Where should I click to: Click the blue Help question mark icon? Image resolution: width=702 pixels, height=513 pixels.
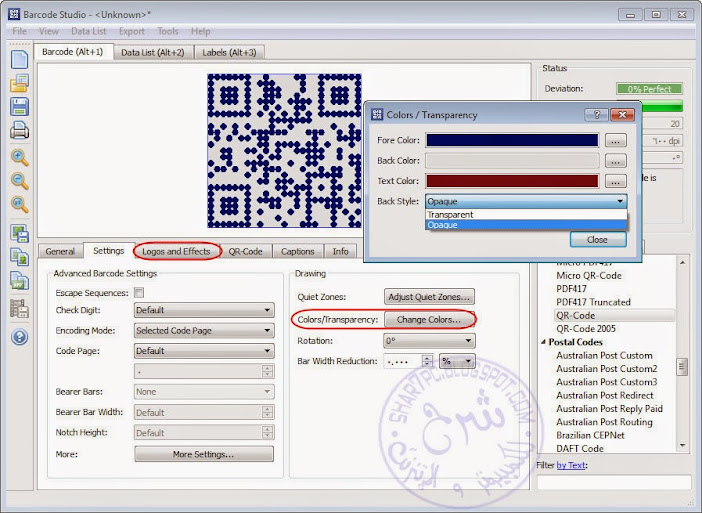click(x=19, y=337)
